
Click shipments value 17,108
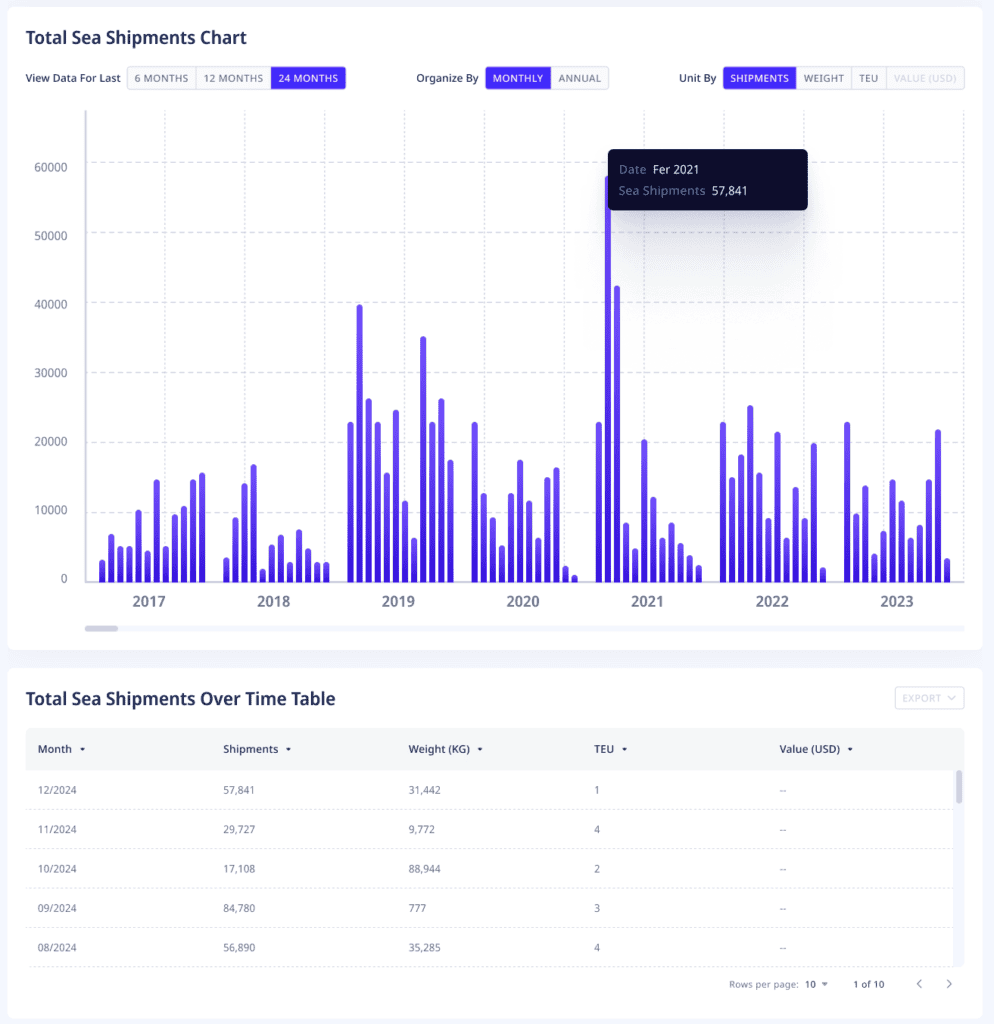(x=239, y=869)
